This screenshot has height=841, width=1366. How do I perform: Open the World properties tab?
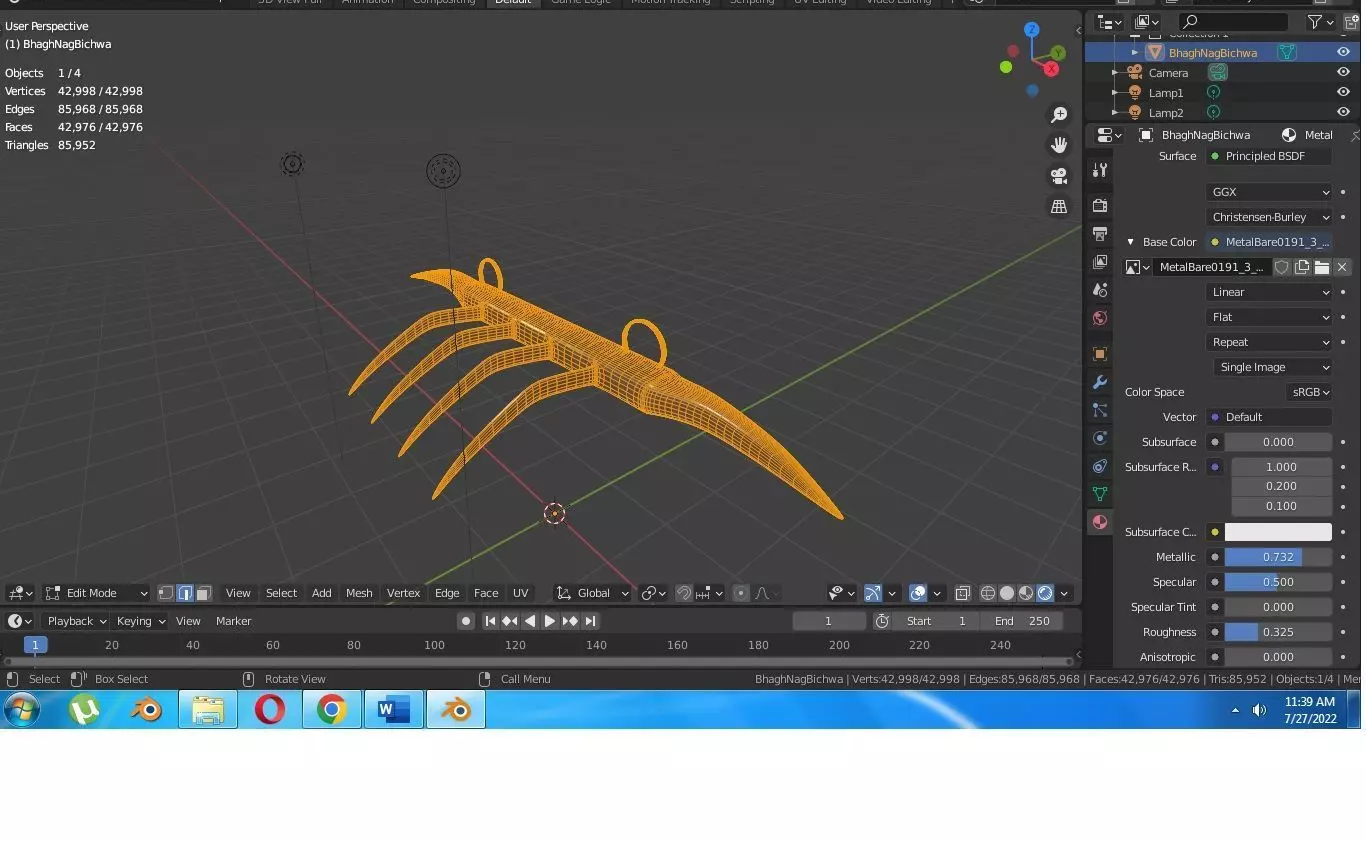pyautogui.click(x=1100, y=318)
